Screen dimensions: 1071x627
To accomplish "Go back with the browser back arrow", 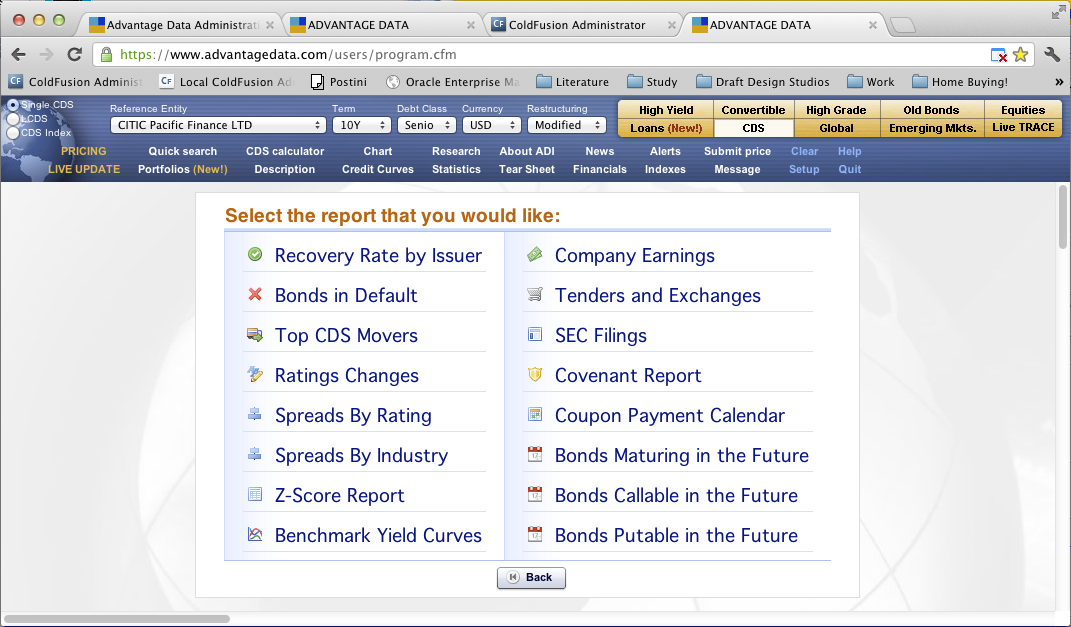I will pos(18,55).
